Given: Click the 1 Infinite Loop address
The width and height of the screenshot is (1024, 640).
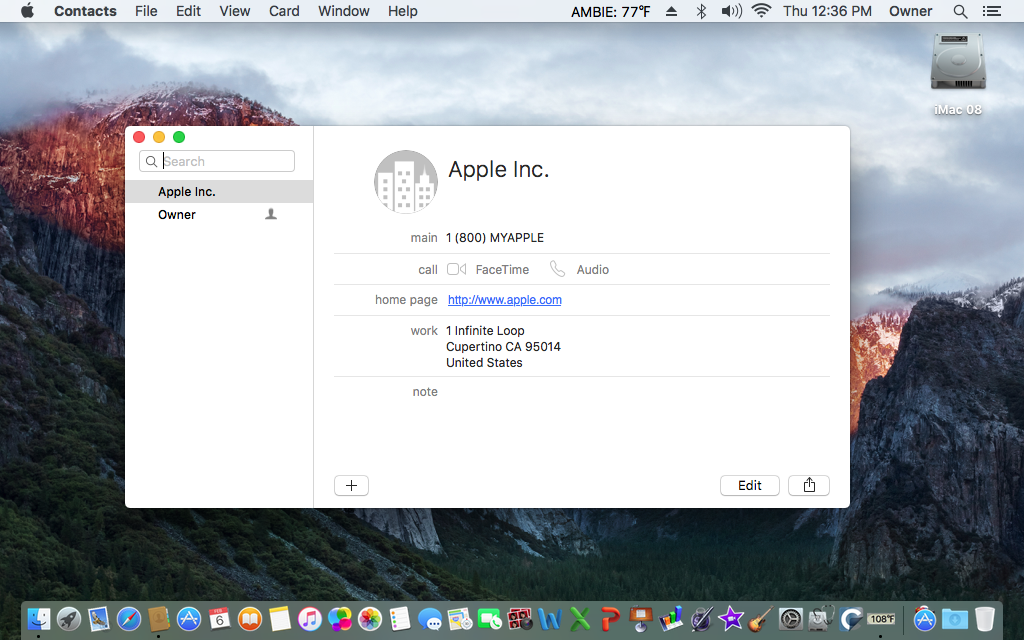Looking at the screenshot, I should (503, 346).
